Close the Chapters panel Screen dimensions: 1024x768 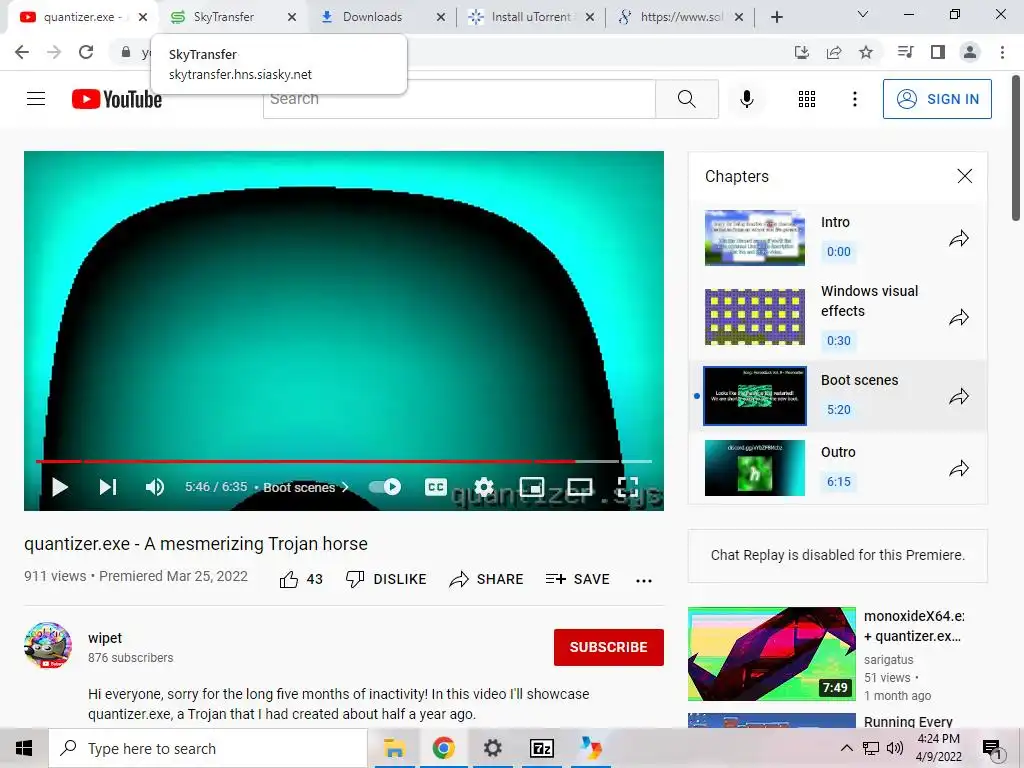(x=965, y=176)
